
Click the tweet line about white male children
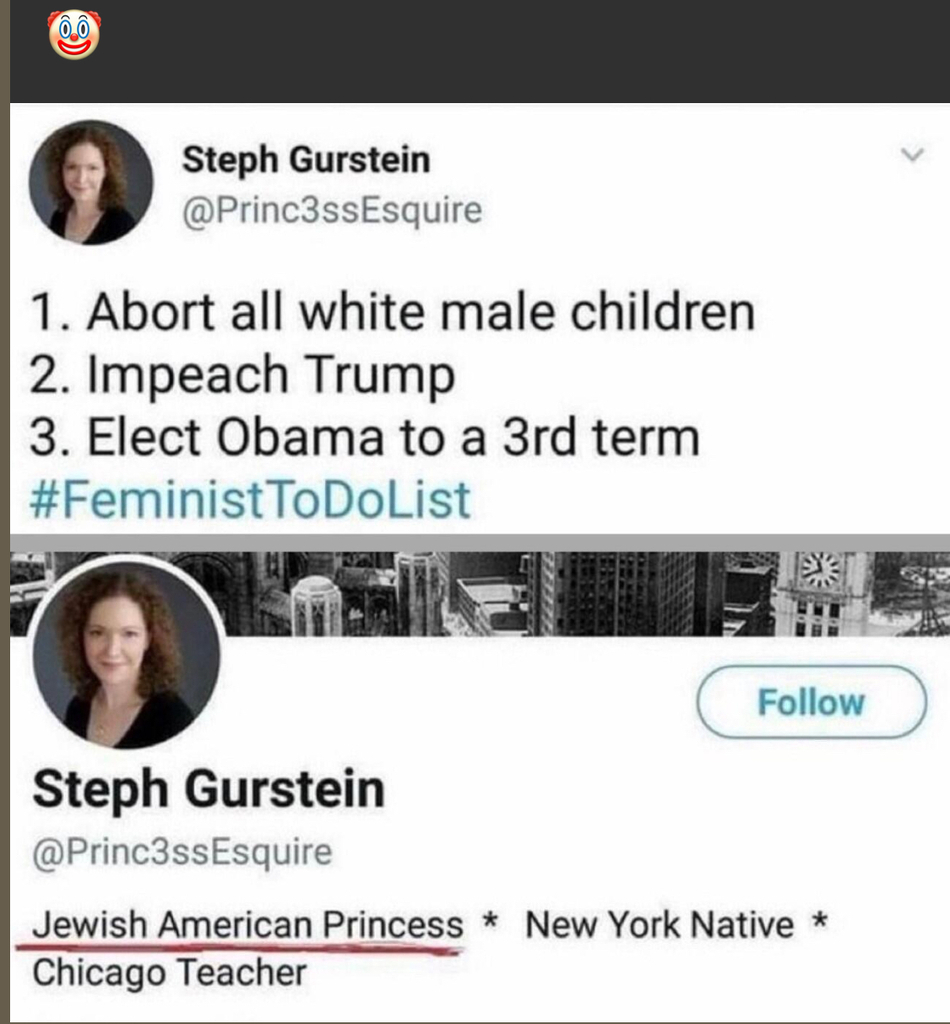pos(392,312)
